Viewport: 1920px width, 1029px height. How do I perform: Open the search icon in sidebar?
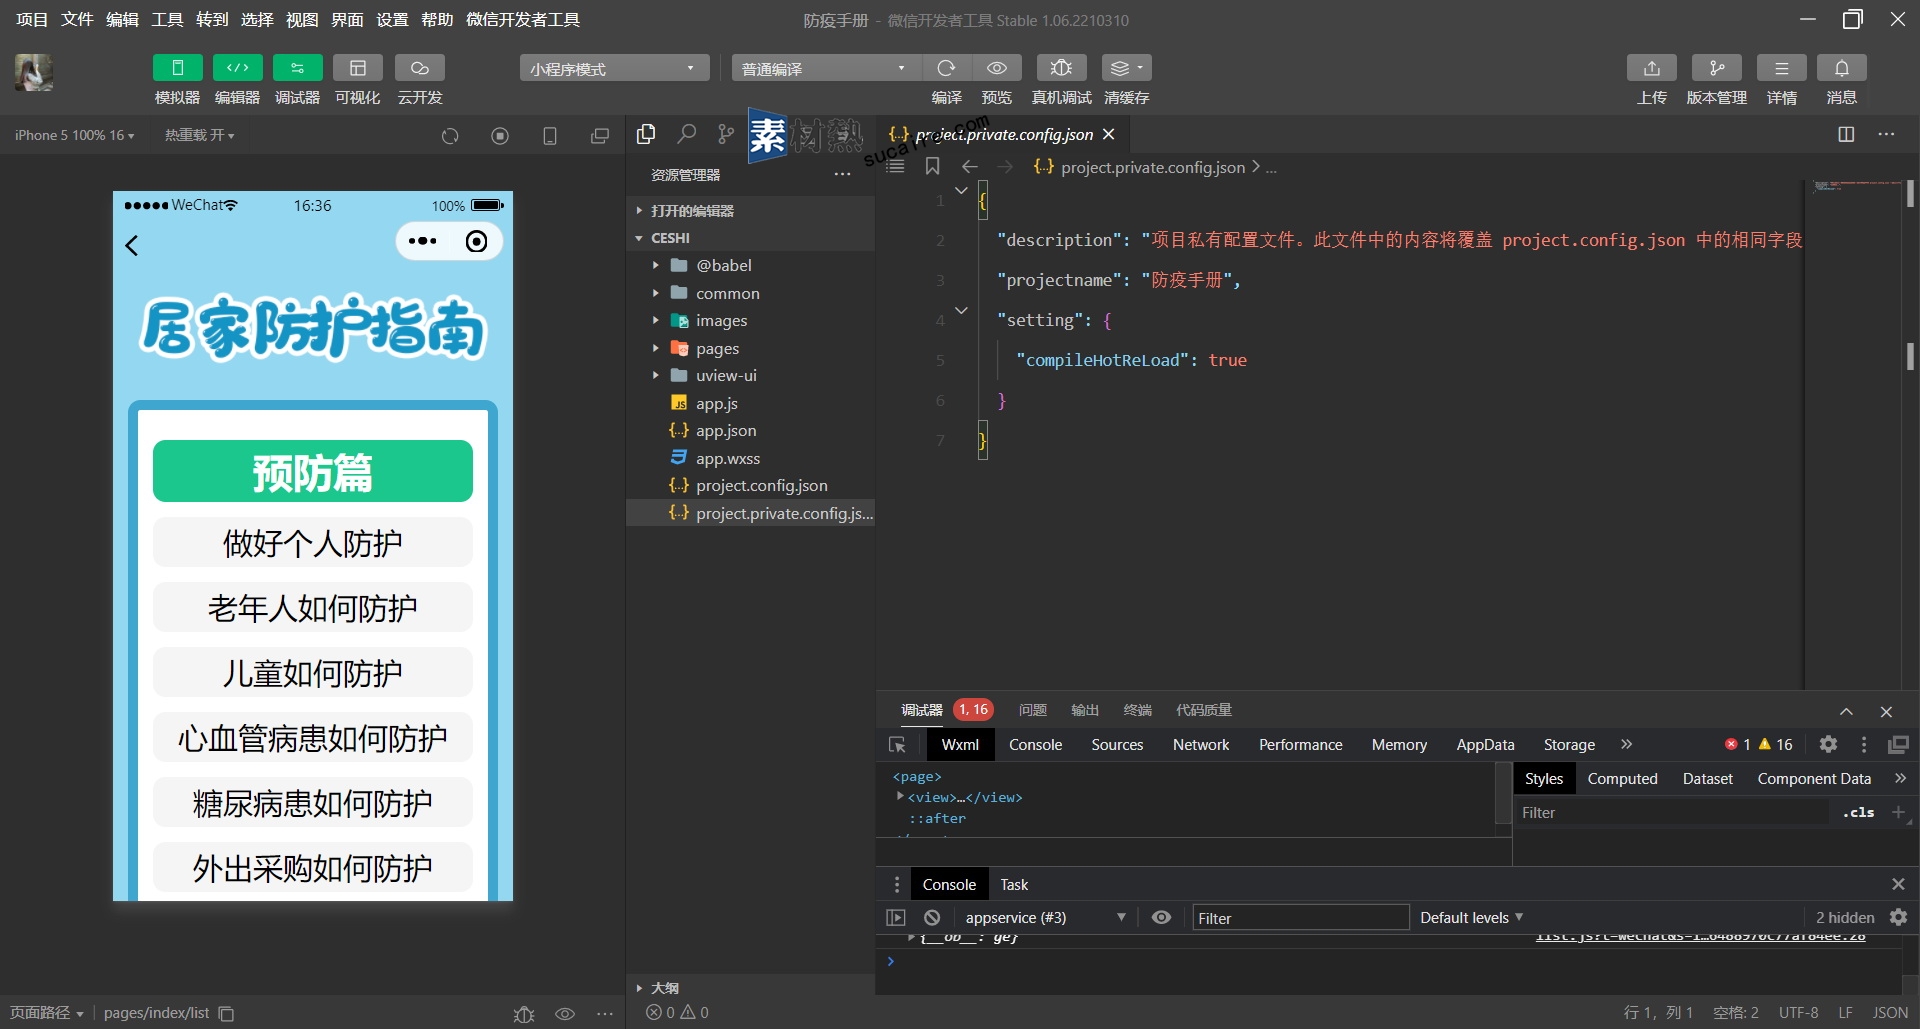[687, 133]
